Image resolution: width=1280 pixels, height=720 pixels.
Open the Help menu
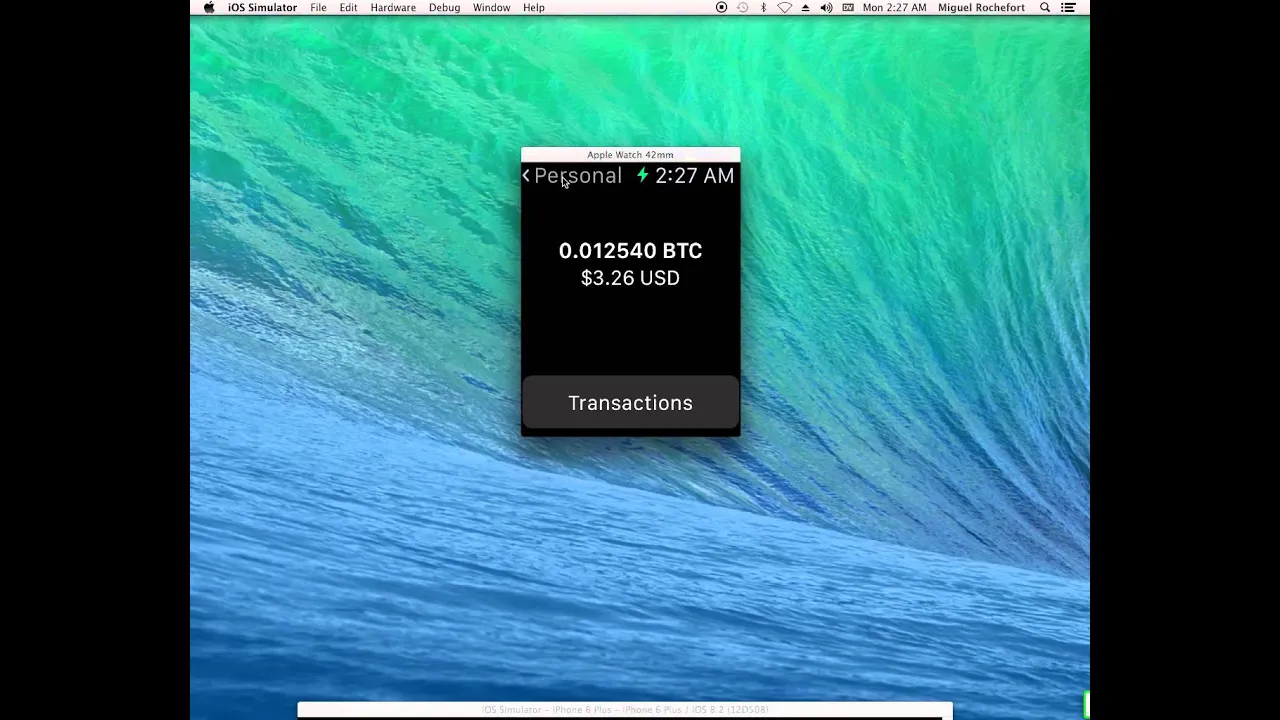[534, 8]
